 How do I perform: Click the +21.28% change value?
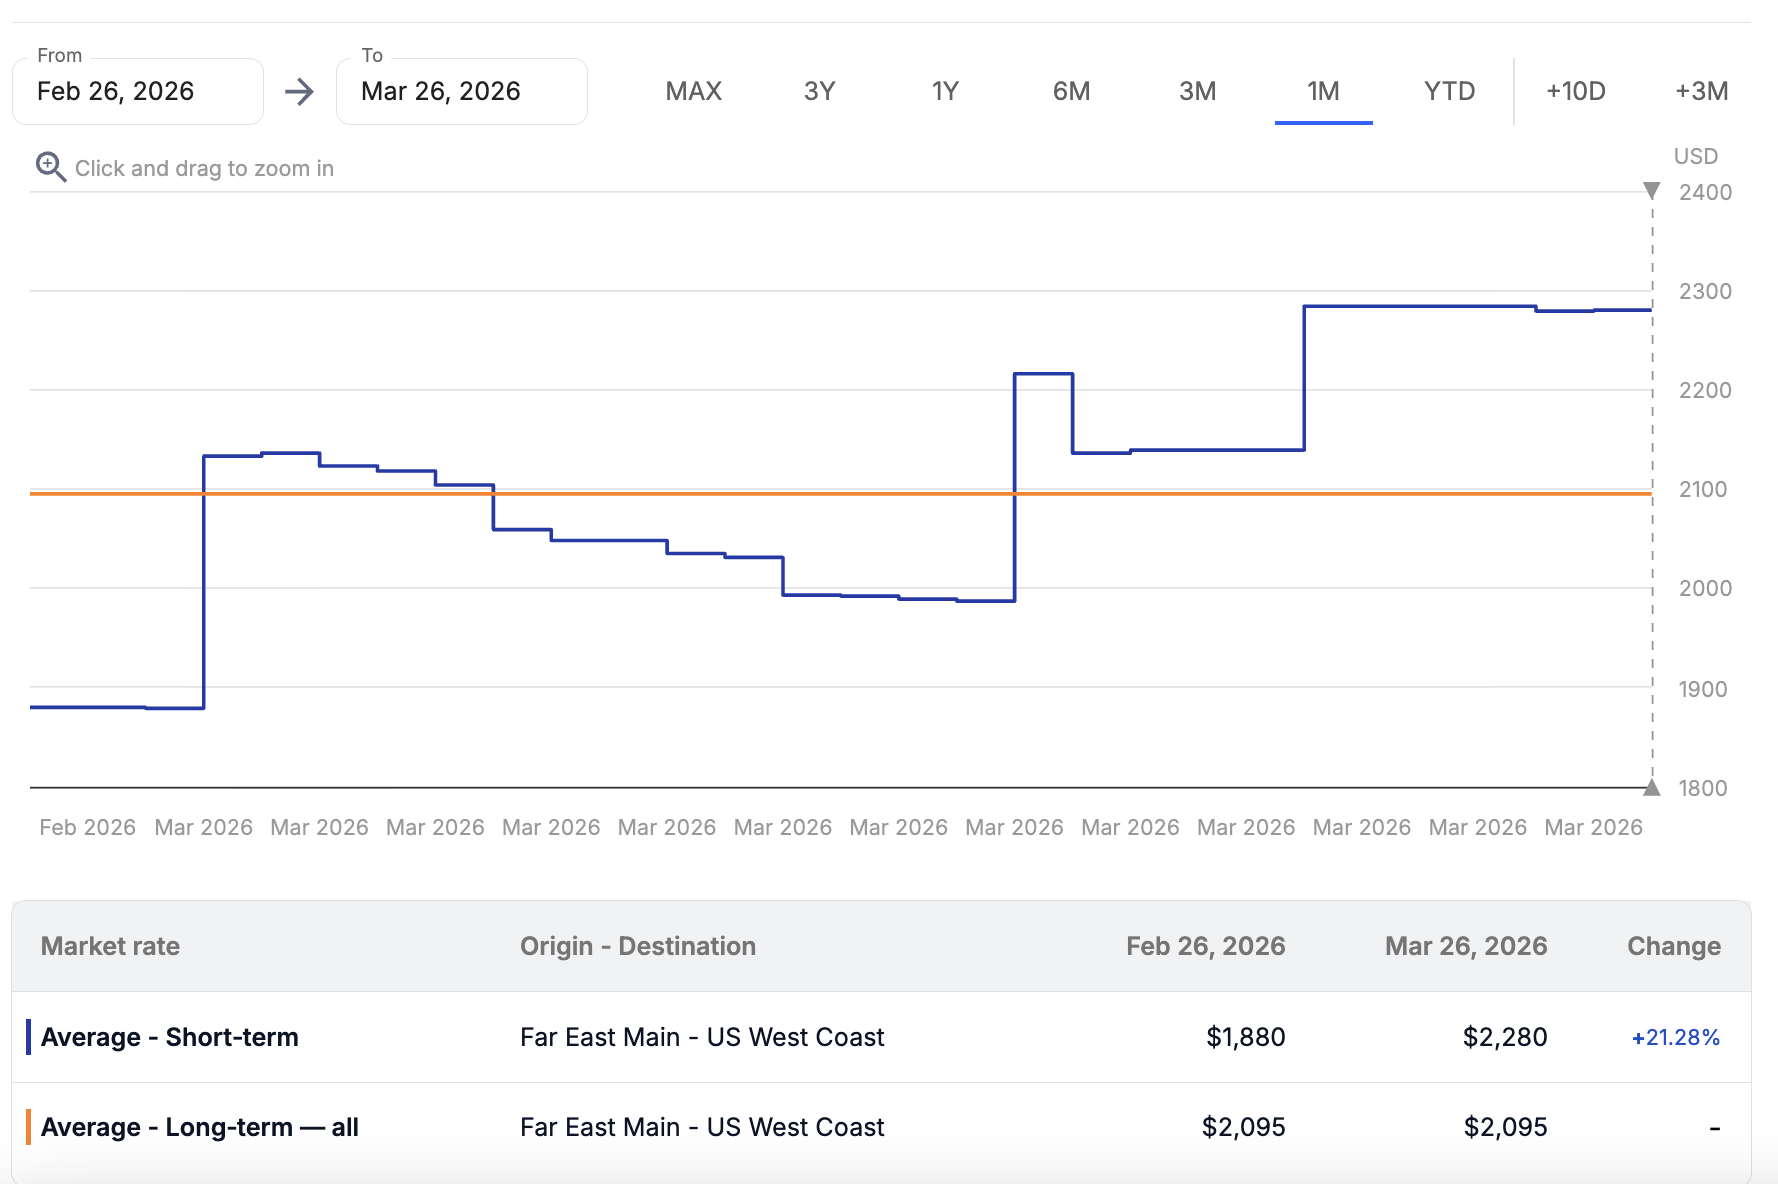point(1675,1037)
